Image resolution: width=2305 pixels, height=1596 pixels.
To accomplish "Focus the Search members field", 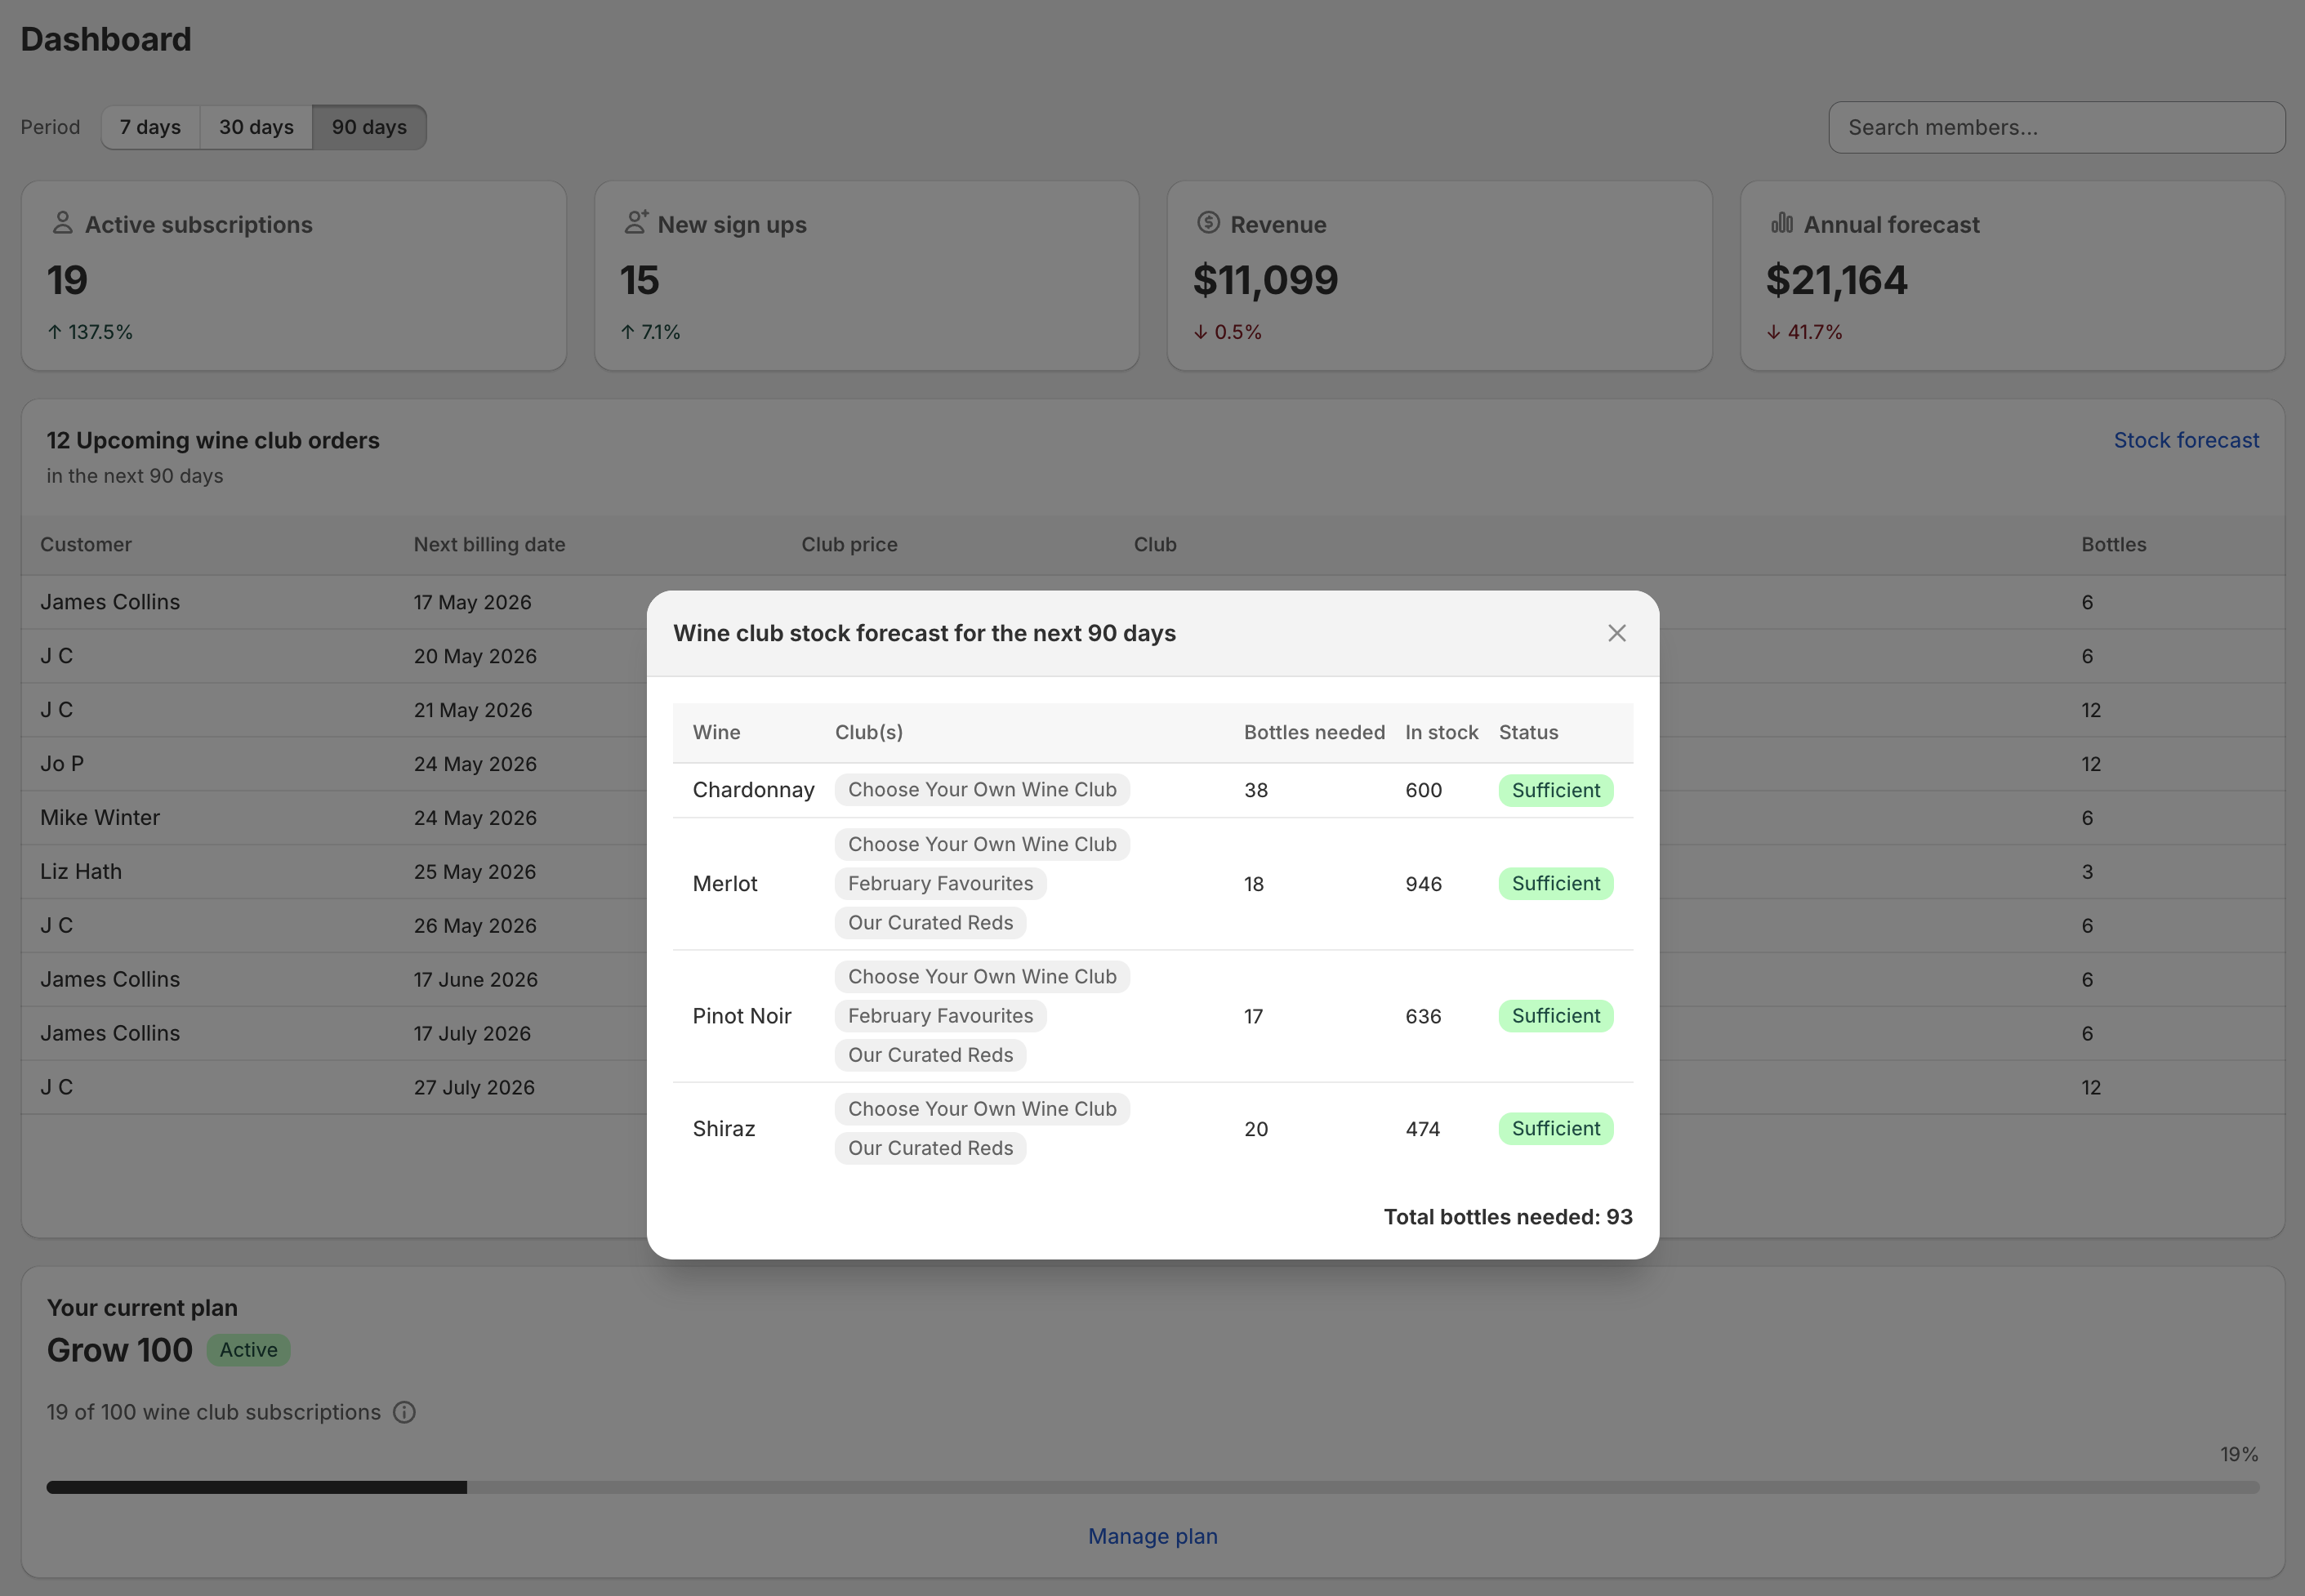I will [x=2056, y=127].
